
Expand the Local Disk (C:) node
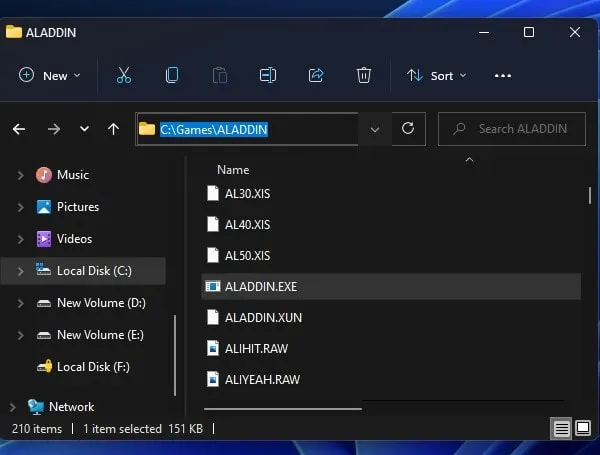pos(21,271)
